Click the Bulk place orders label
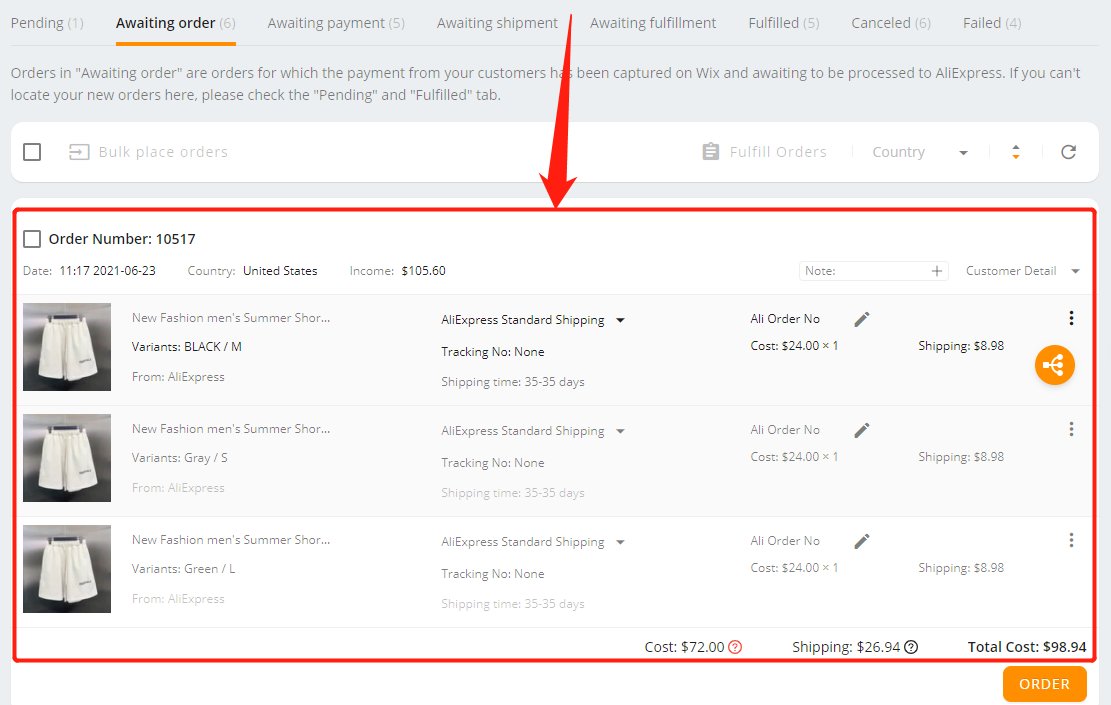1111x705 pixels. 163,152
